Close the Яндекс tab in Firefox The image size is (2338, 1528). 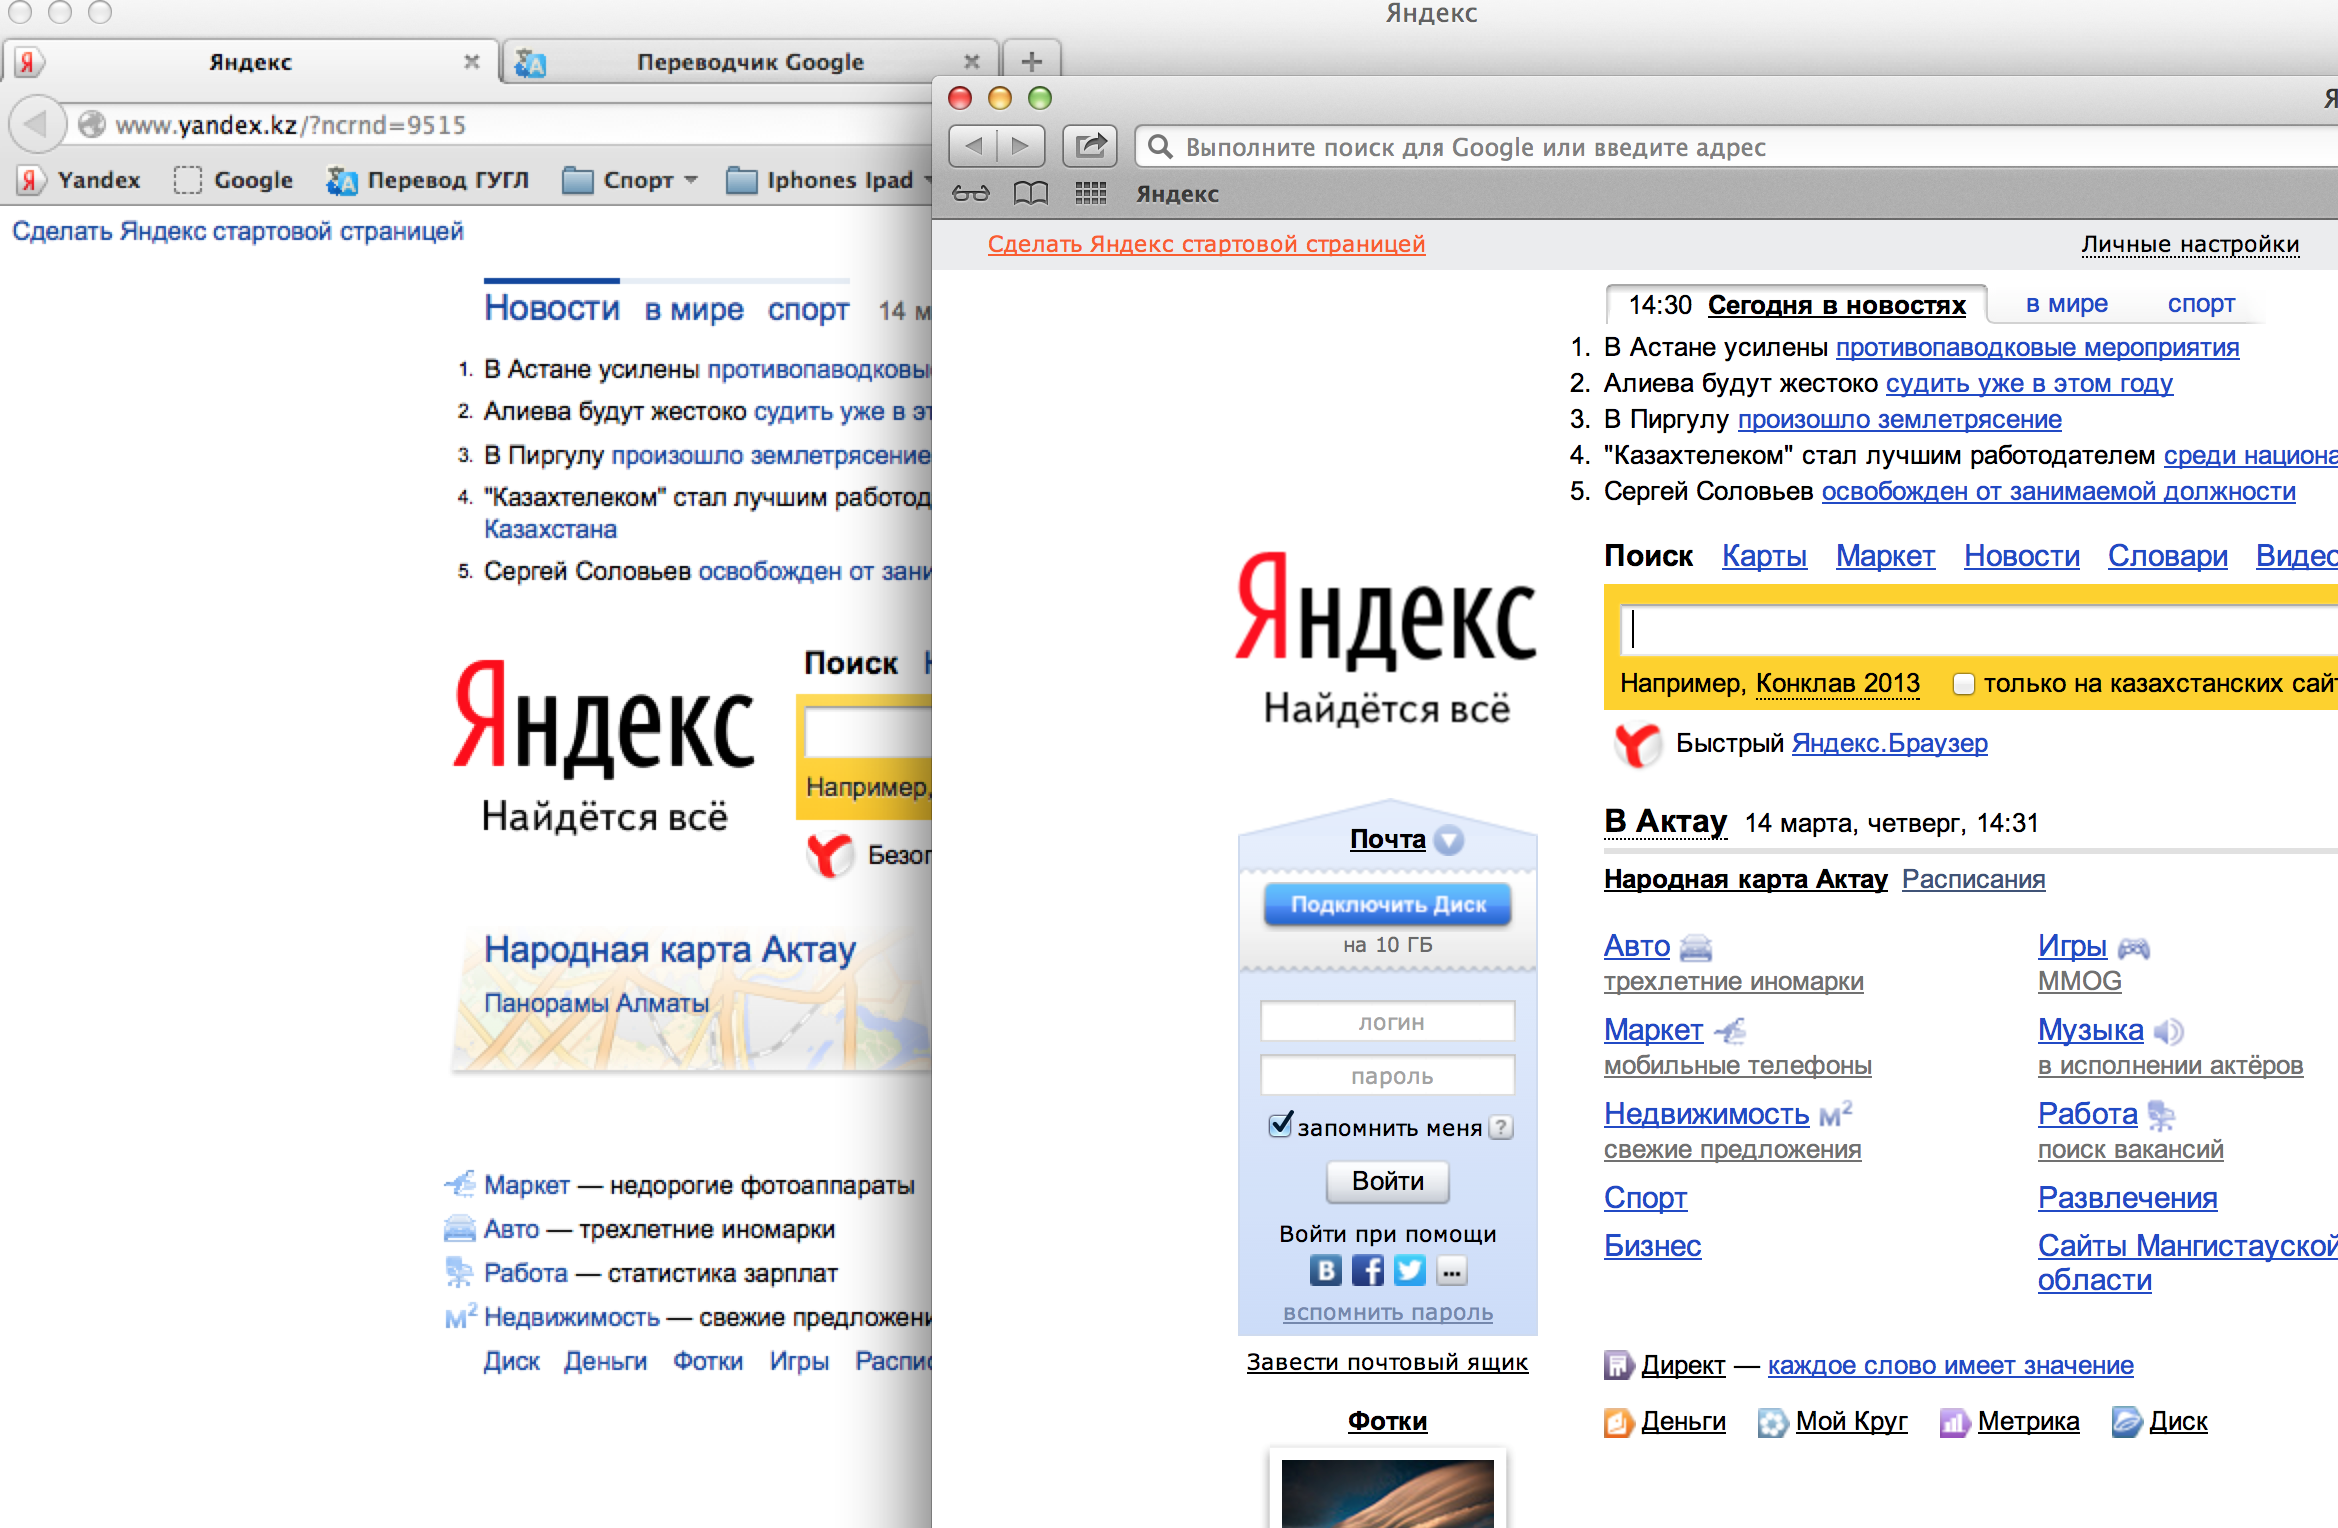click(472, 62)
